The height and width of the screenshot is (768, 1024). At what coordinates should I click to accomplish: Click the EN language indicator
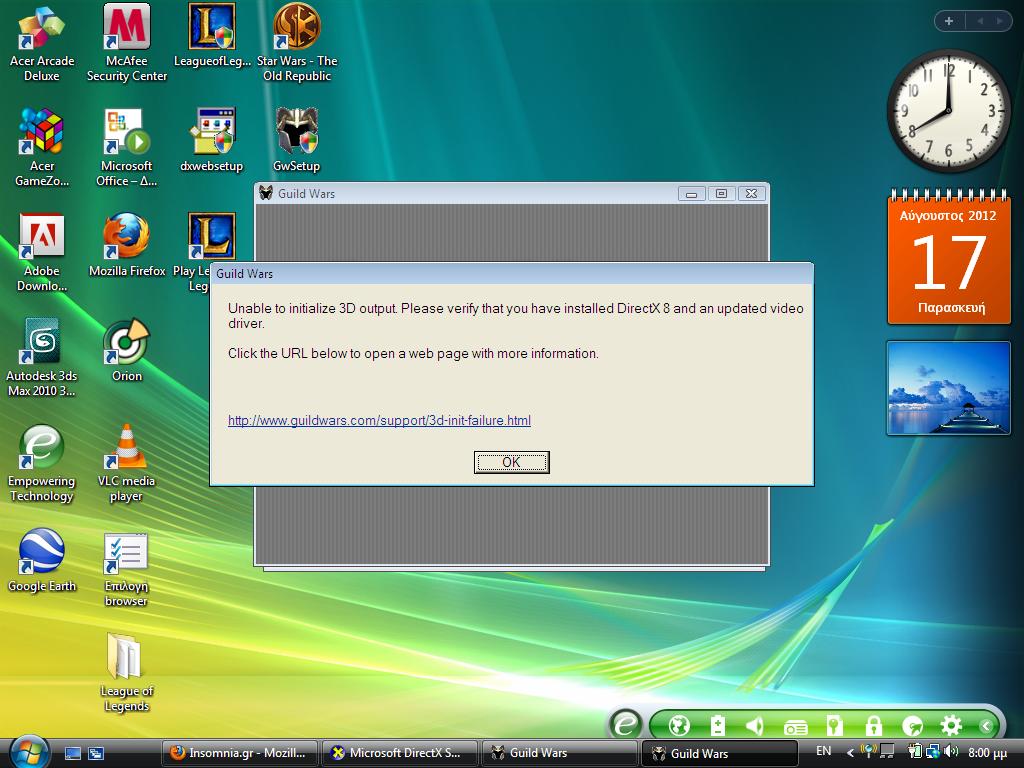824,751
